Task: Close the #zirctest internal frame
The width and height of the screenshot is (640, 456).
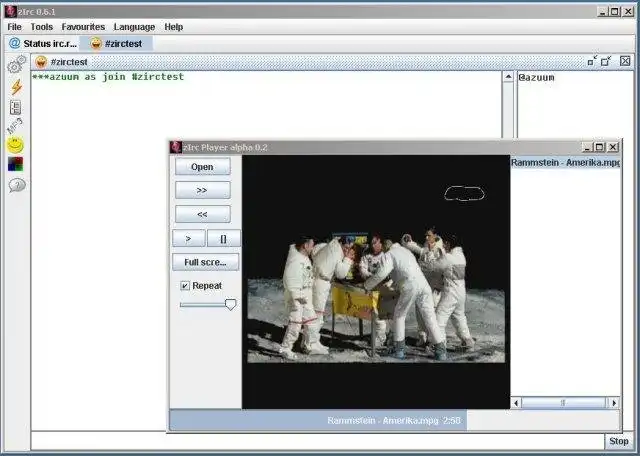Action: pyautogui.click(x=625, y=61)
